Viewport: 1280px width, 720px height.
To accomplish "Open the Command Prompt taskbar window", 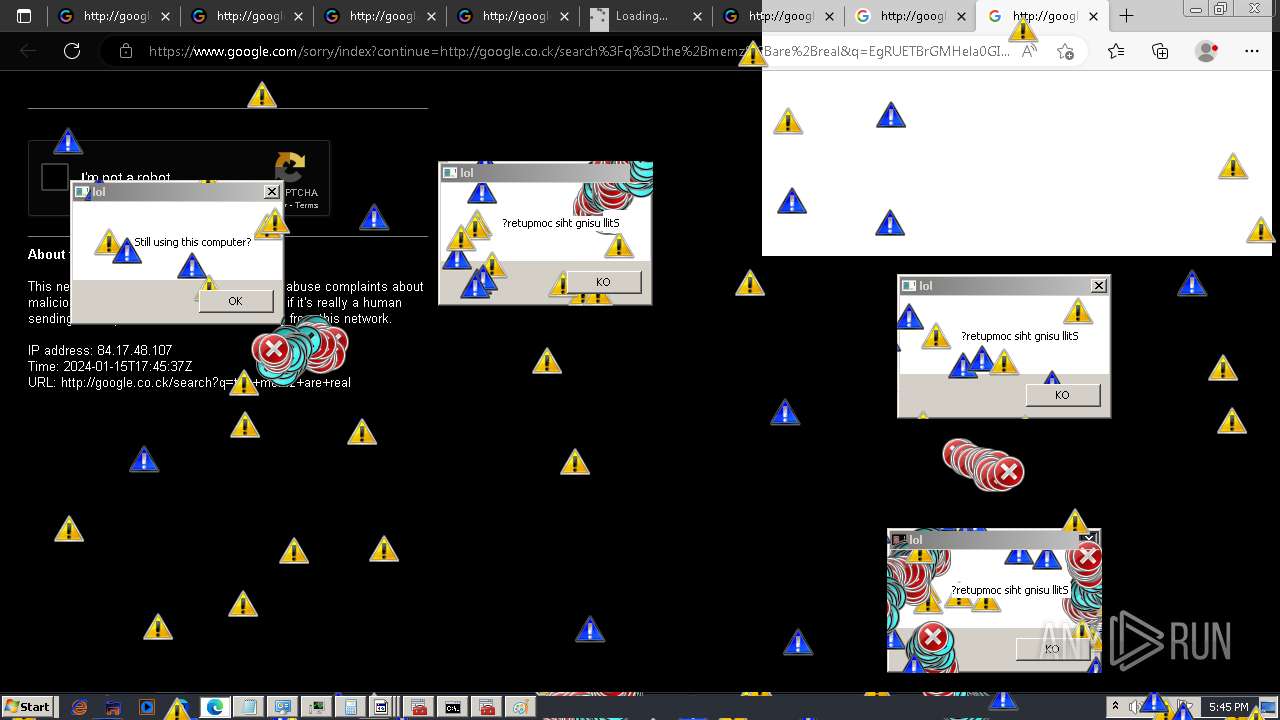I will pos(453,707).
